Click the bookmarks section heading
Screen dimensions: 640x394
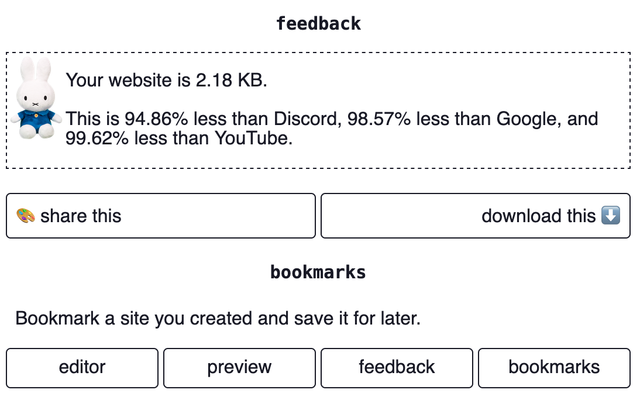pos(318,272)
